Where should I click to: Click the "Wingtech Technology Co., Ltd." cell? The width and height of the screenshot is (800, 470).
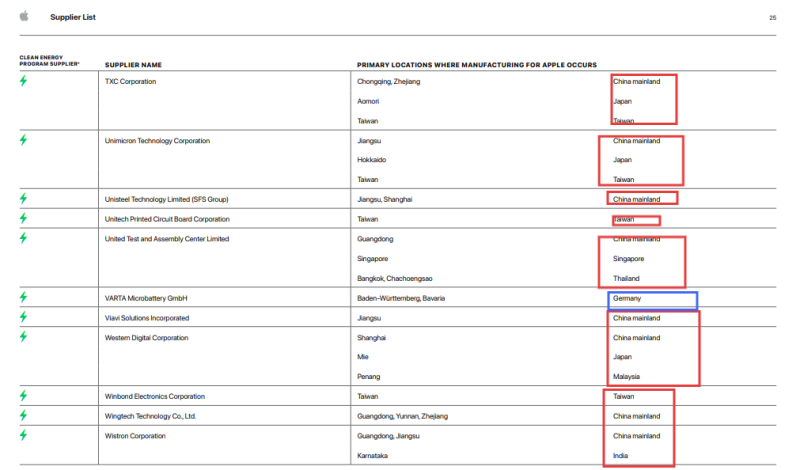pos(151,416)
